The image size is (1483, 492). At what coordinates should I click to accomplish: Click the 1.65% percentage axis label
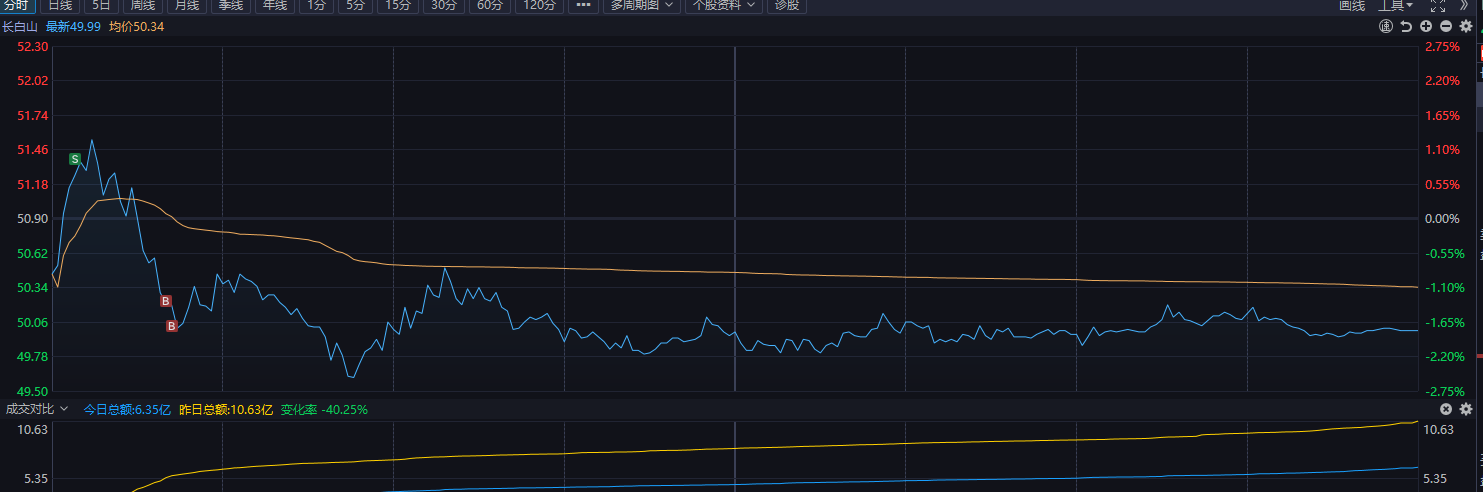(1442, 116)
